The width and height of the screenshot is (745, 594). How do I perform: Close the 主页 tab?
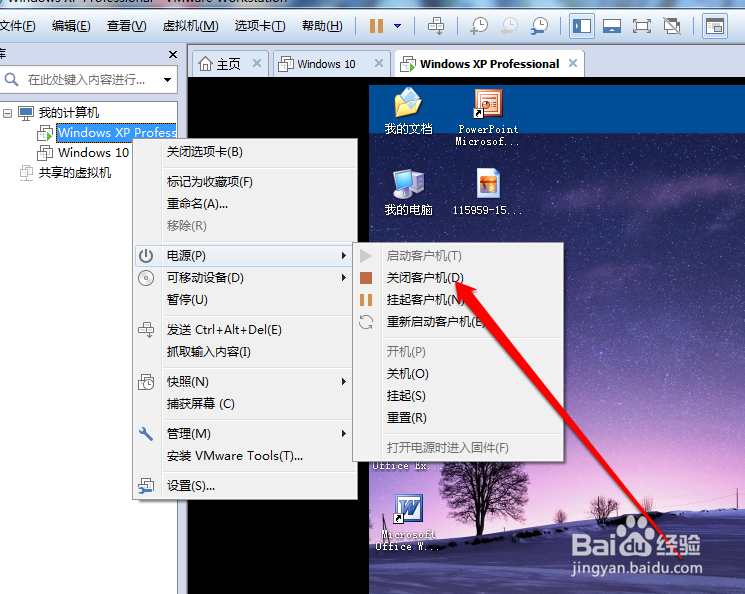[257, 63]
